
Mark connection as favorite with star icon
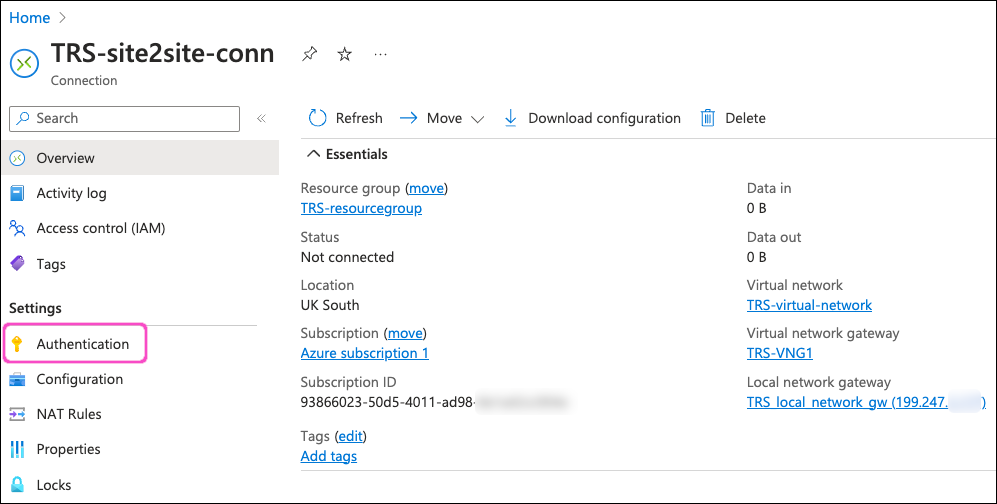(x=344, y=55)
